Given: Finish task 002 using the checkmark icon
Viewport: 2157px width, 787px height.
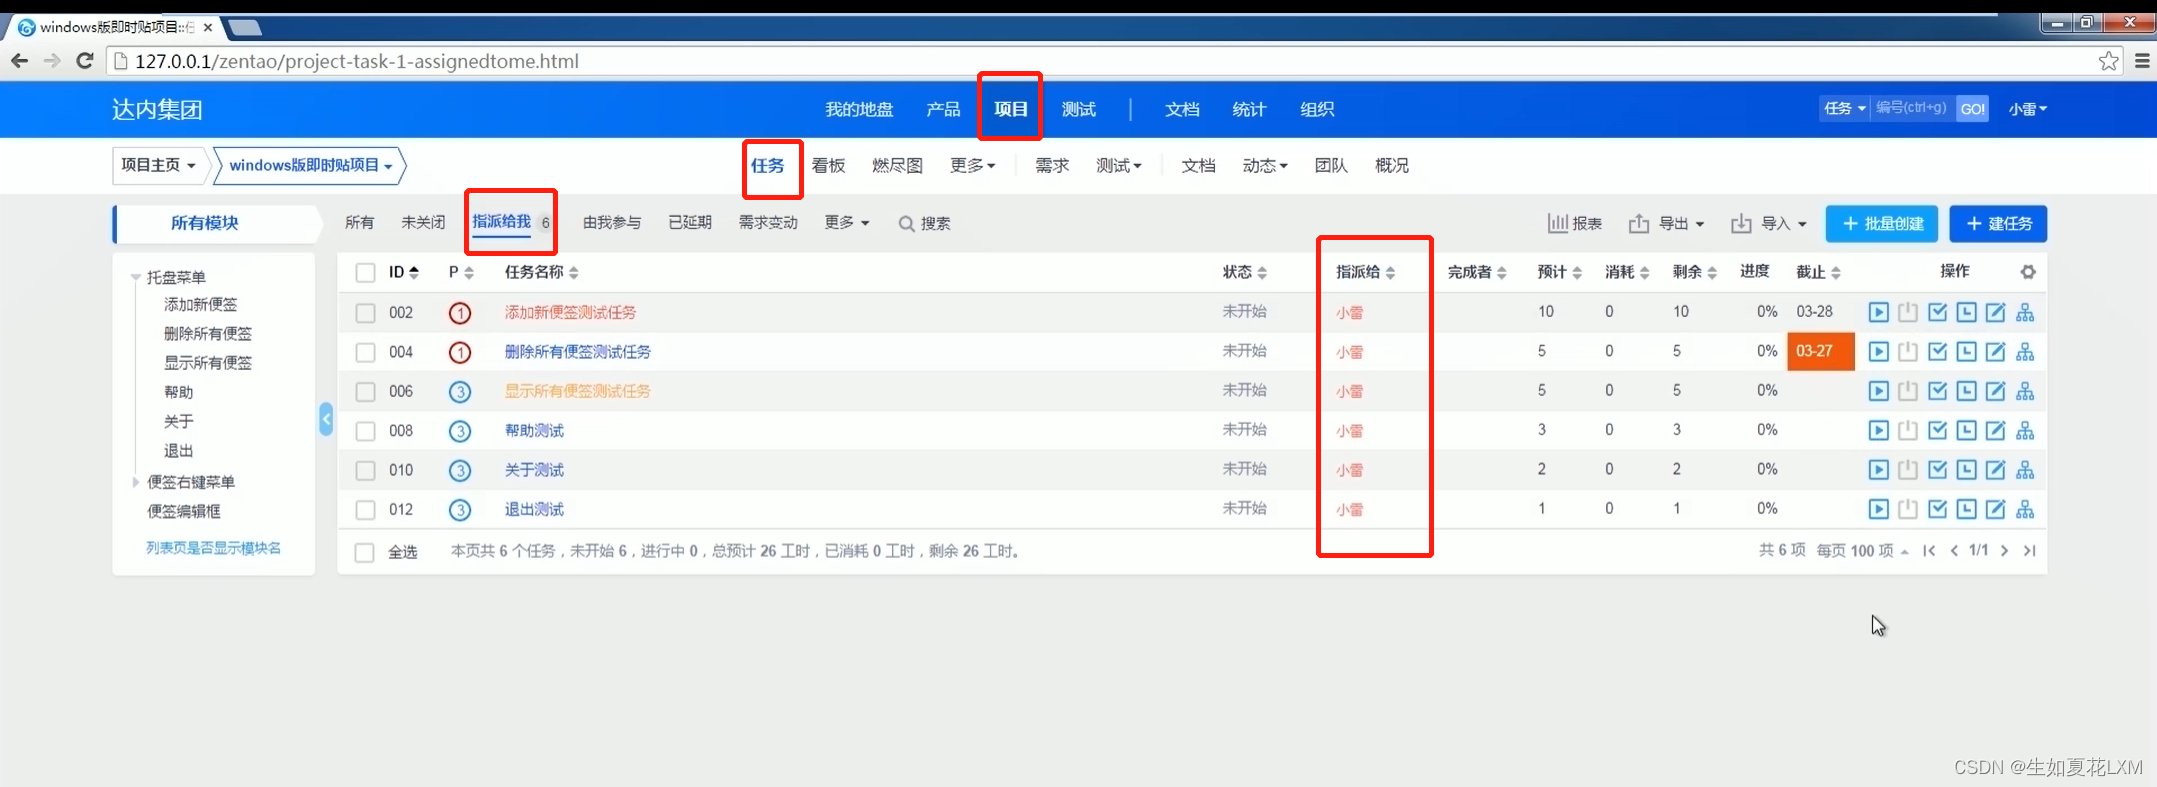Looking at the screenshot, I should tap(1937, 312).
